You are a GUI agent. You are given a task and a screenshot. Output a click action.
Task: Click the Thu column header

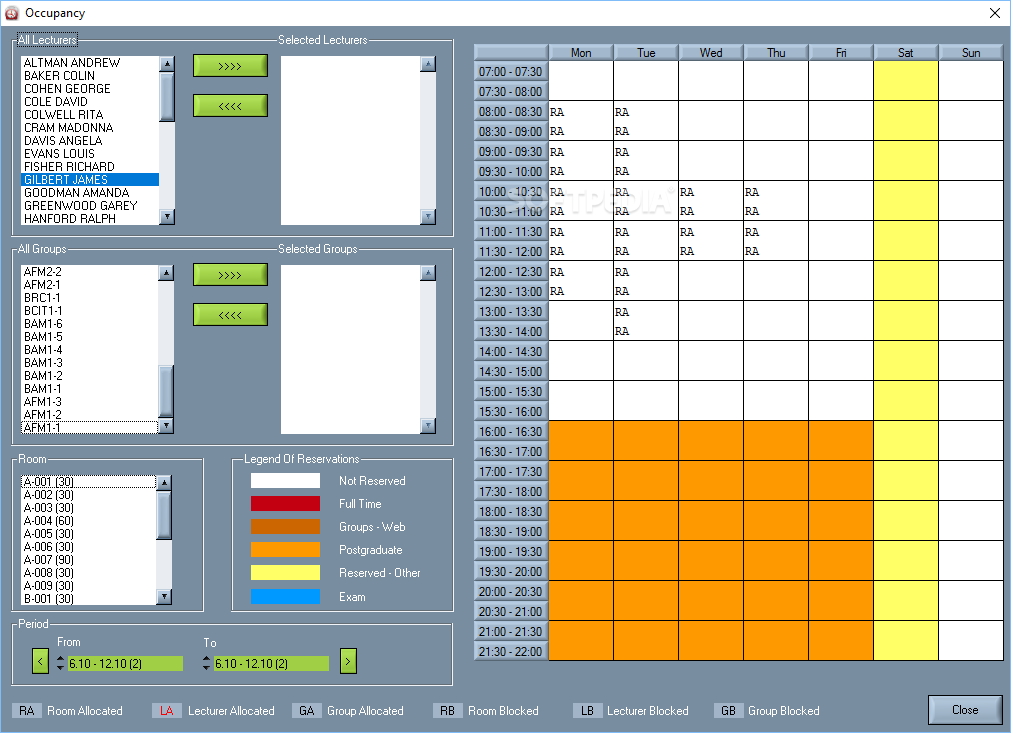pos(776,53)
